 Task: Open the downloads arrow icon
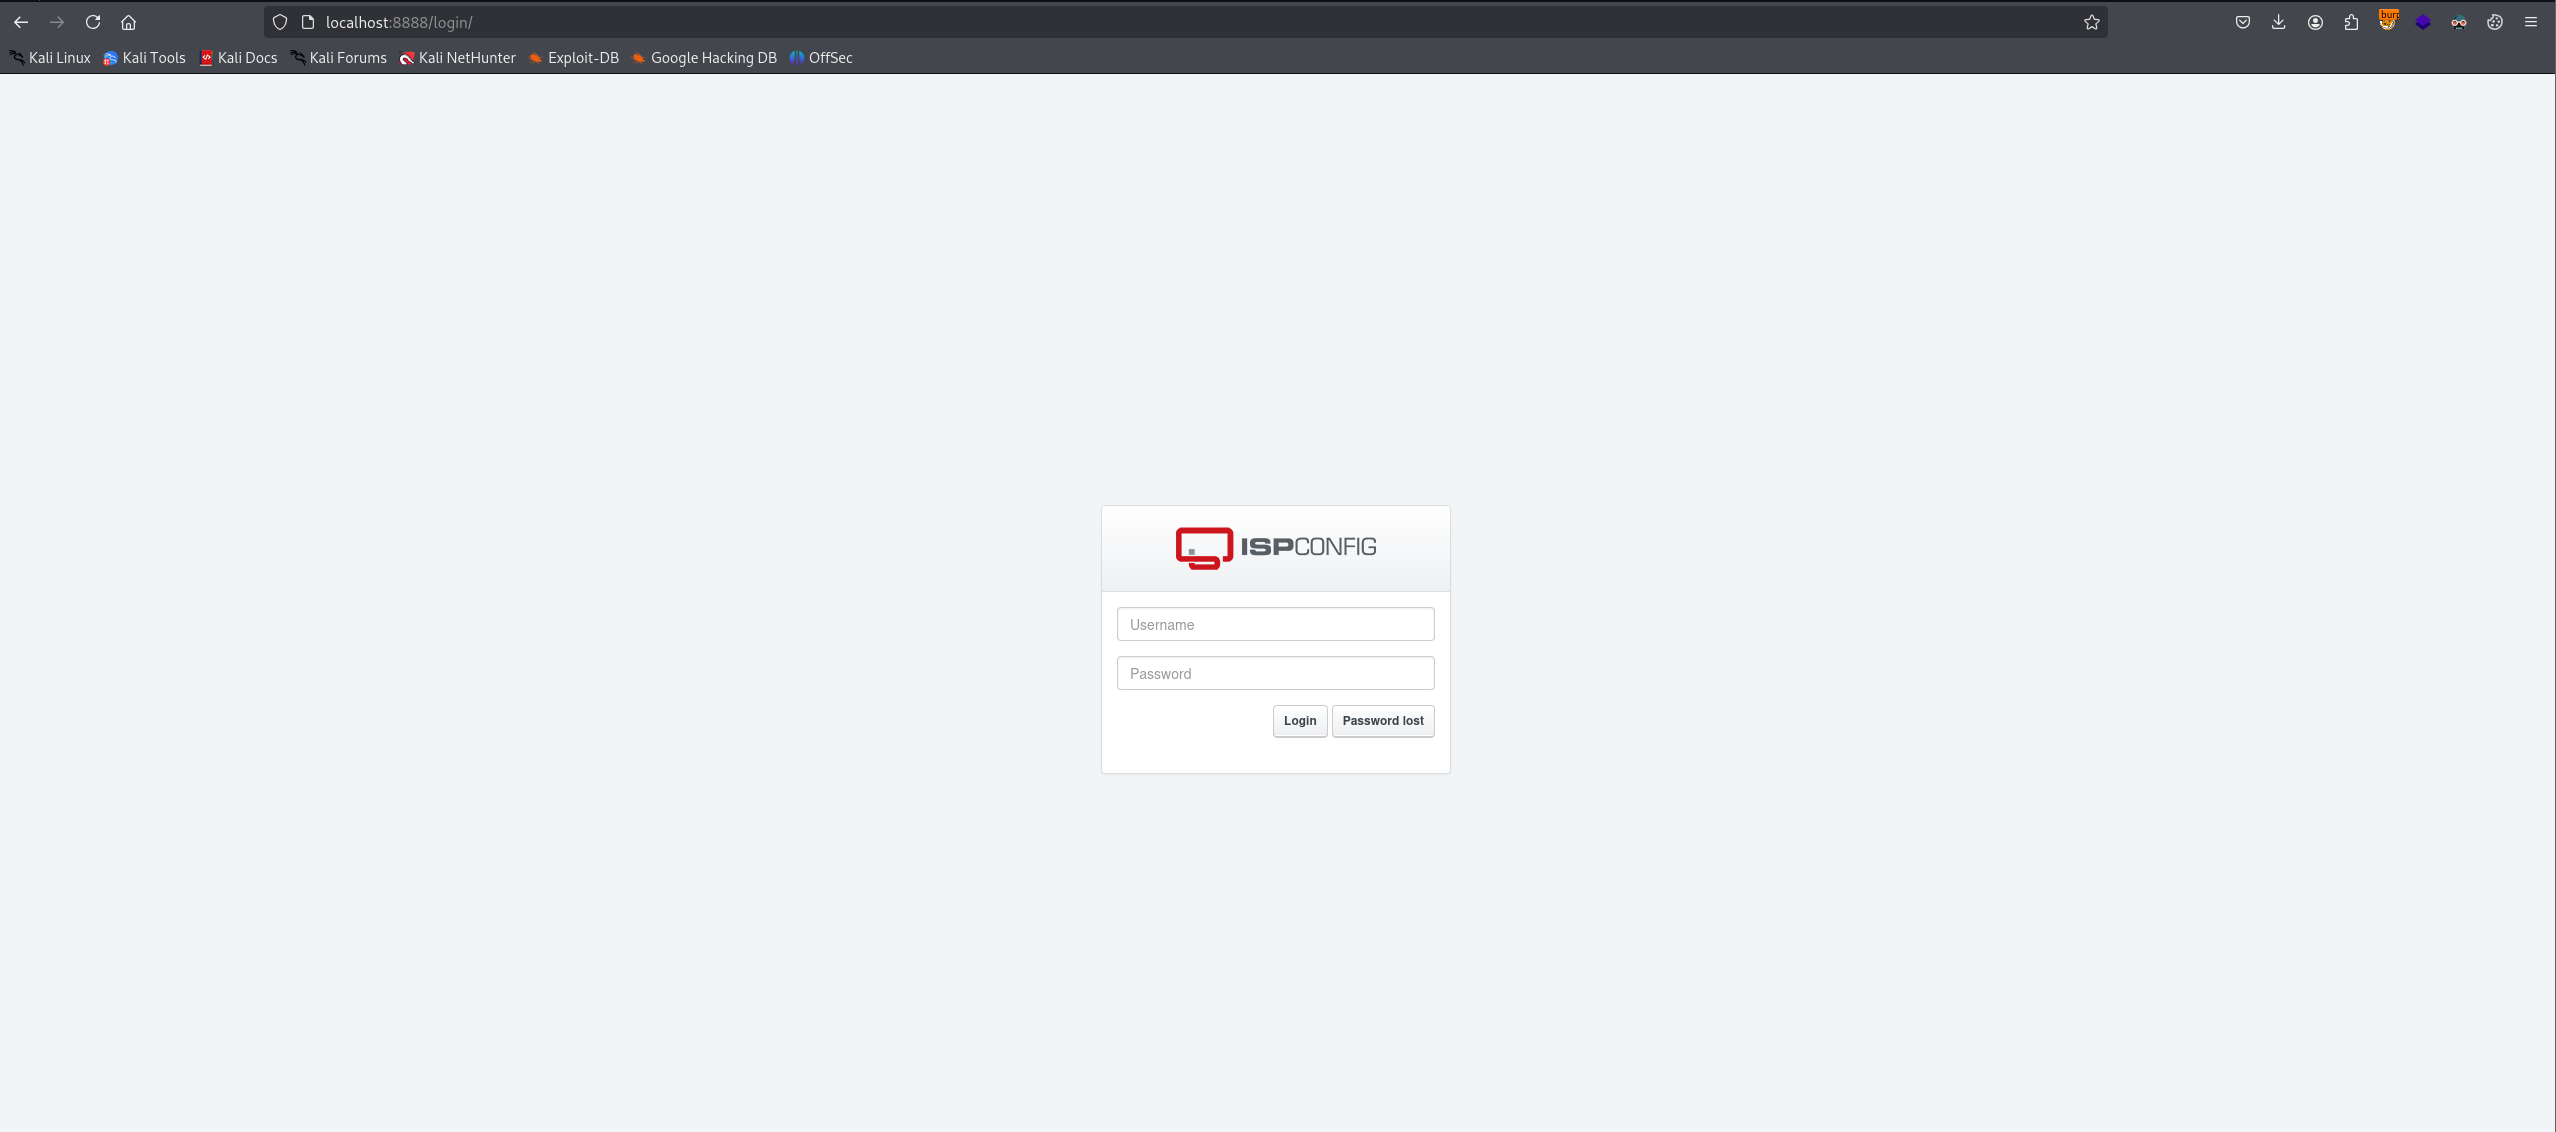point(2278,22)
